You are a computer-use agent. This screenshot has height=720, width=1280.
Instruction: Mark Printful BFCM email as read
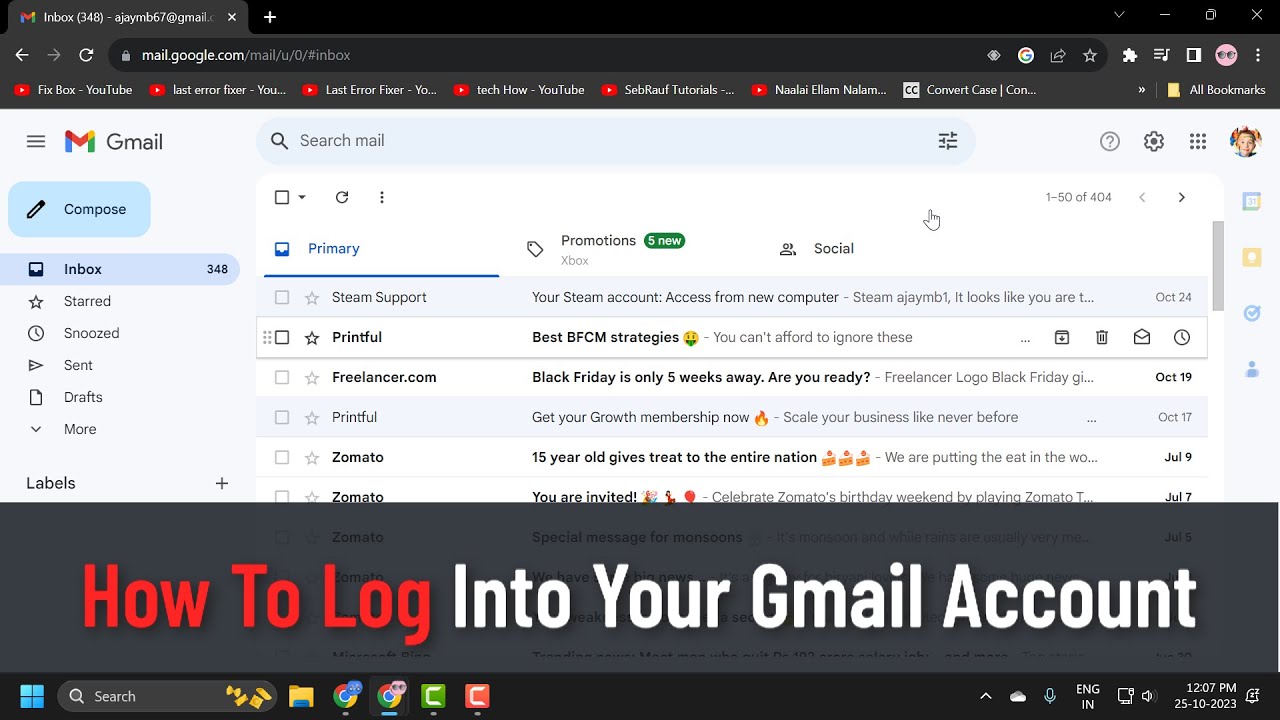tap(1142, 337)
